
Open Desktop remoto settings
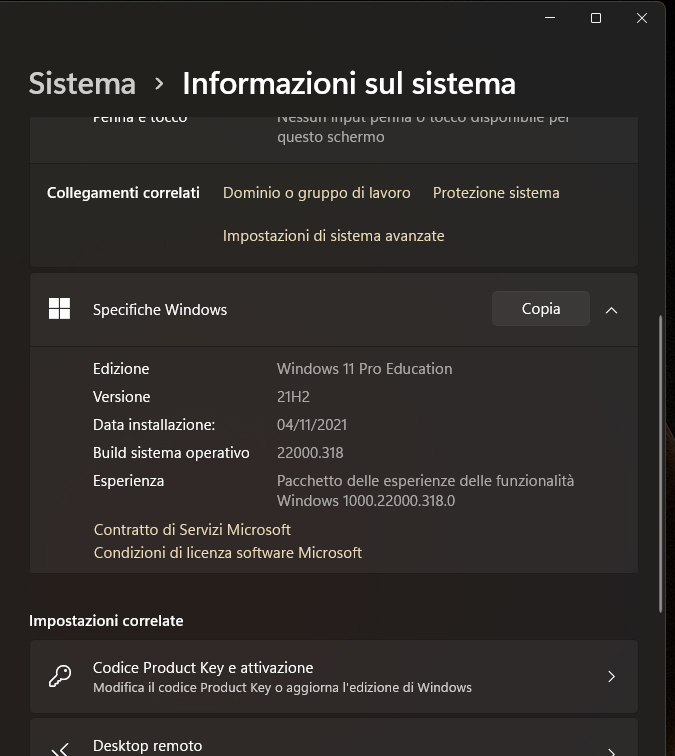pos(334,738)
